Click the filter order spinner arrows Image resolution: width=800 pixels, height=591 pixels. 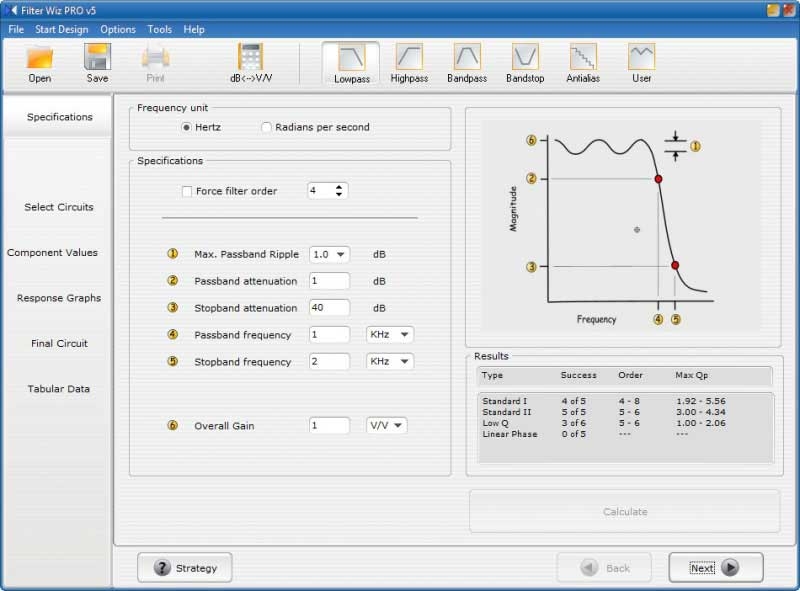tap(339, 190)
